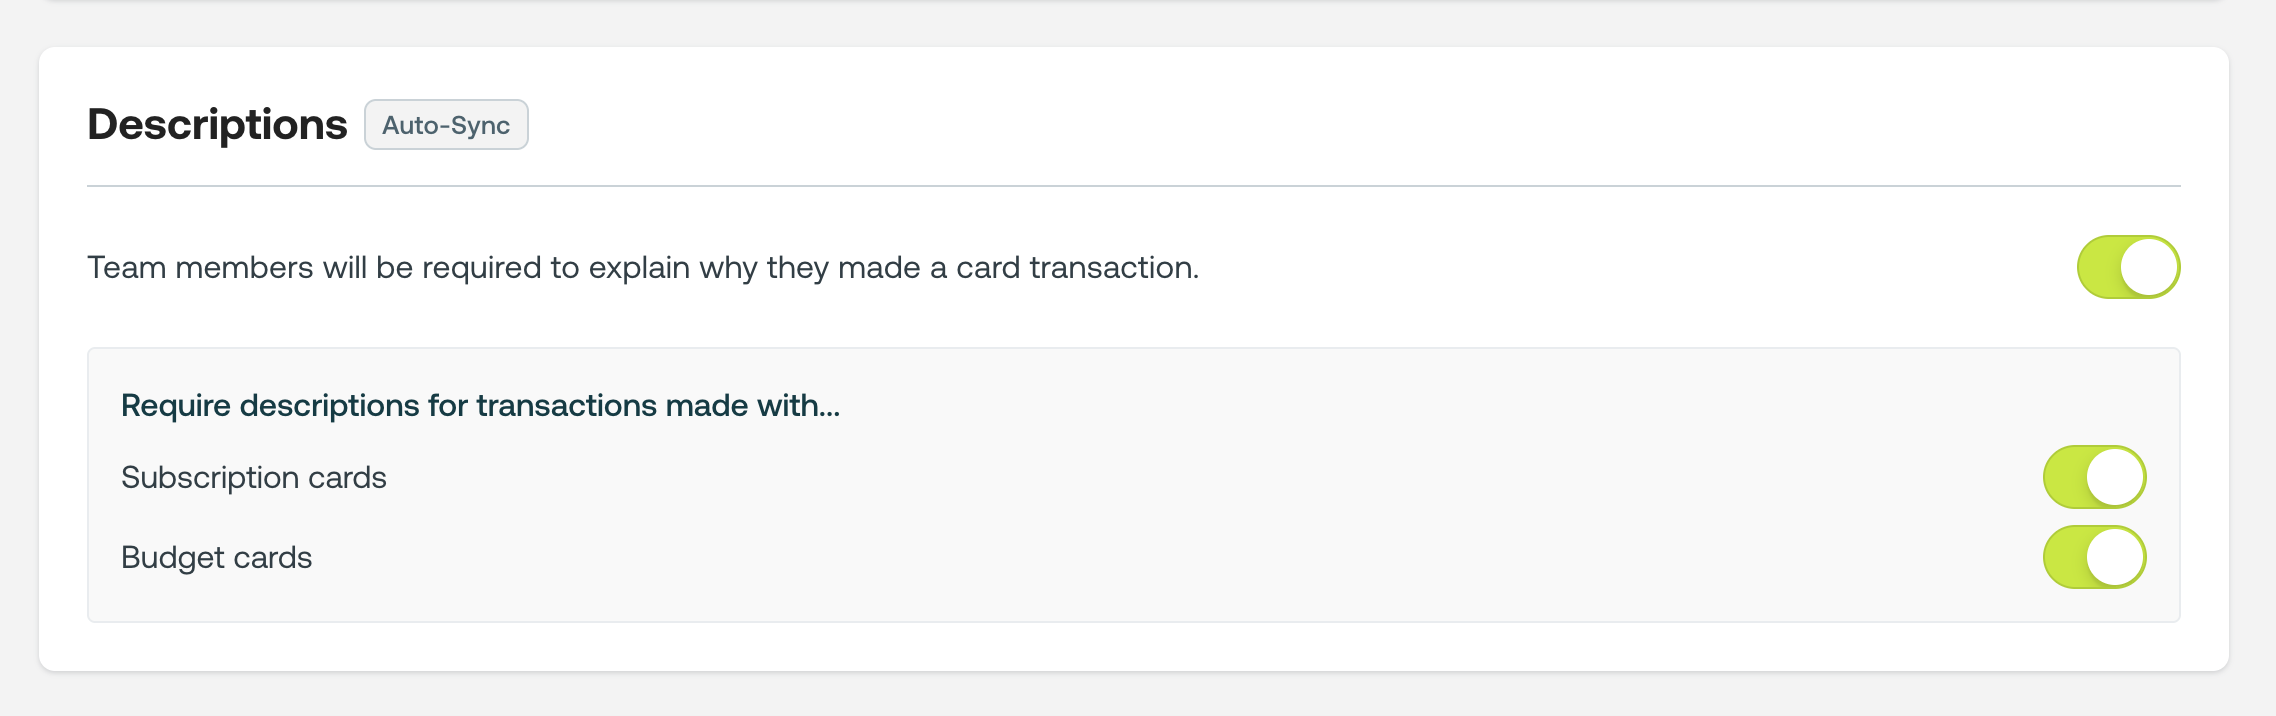Switch off the Budget cards toggle
Screen dimensions: 2276x716
(x=2094, y=557)
